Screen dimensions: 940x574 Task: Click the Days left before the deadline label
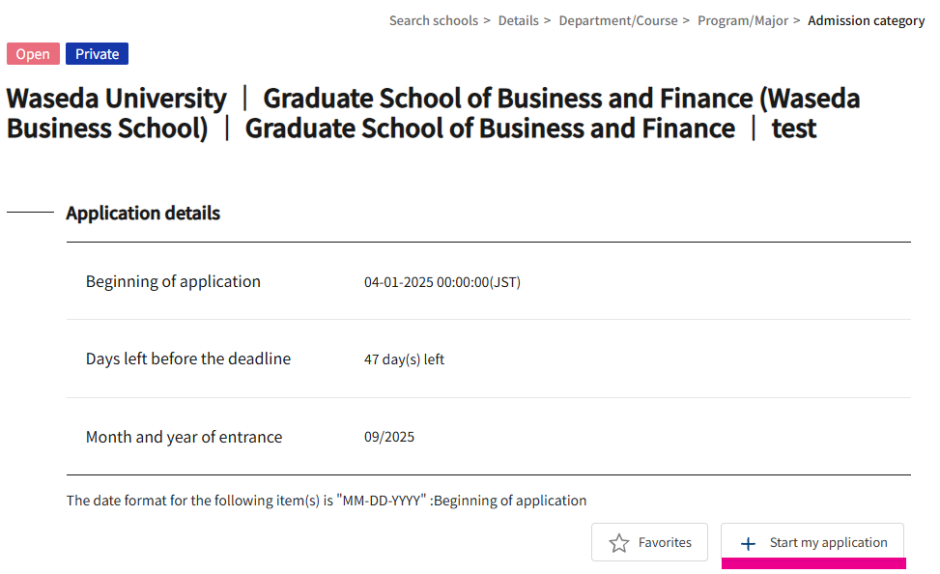188,359
